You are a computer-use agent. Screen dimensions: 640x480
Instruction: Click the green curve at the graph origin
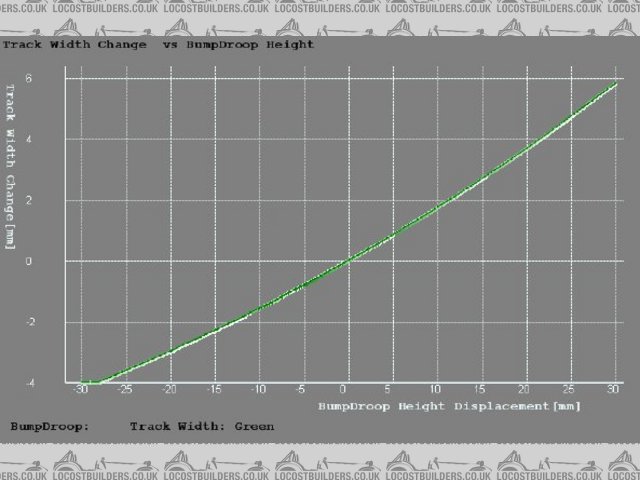click(347, 261)
